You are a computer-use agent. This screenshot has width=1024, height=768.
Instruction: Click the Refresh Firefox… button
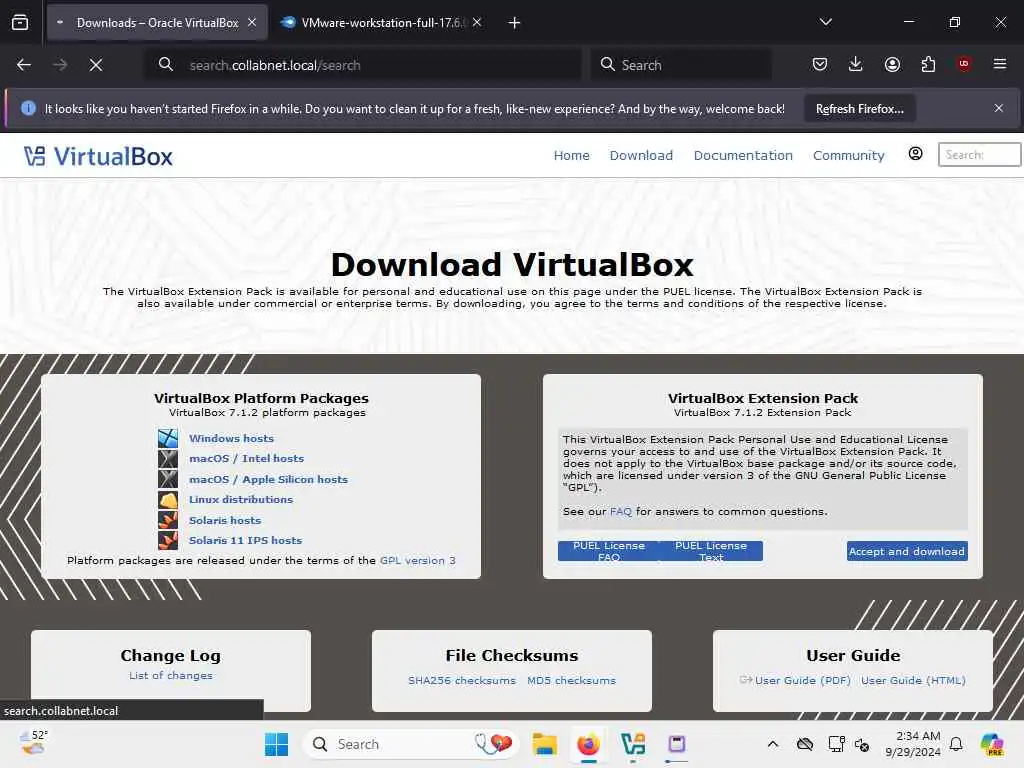859,108
